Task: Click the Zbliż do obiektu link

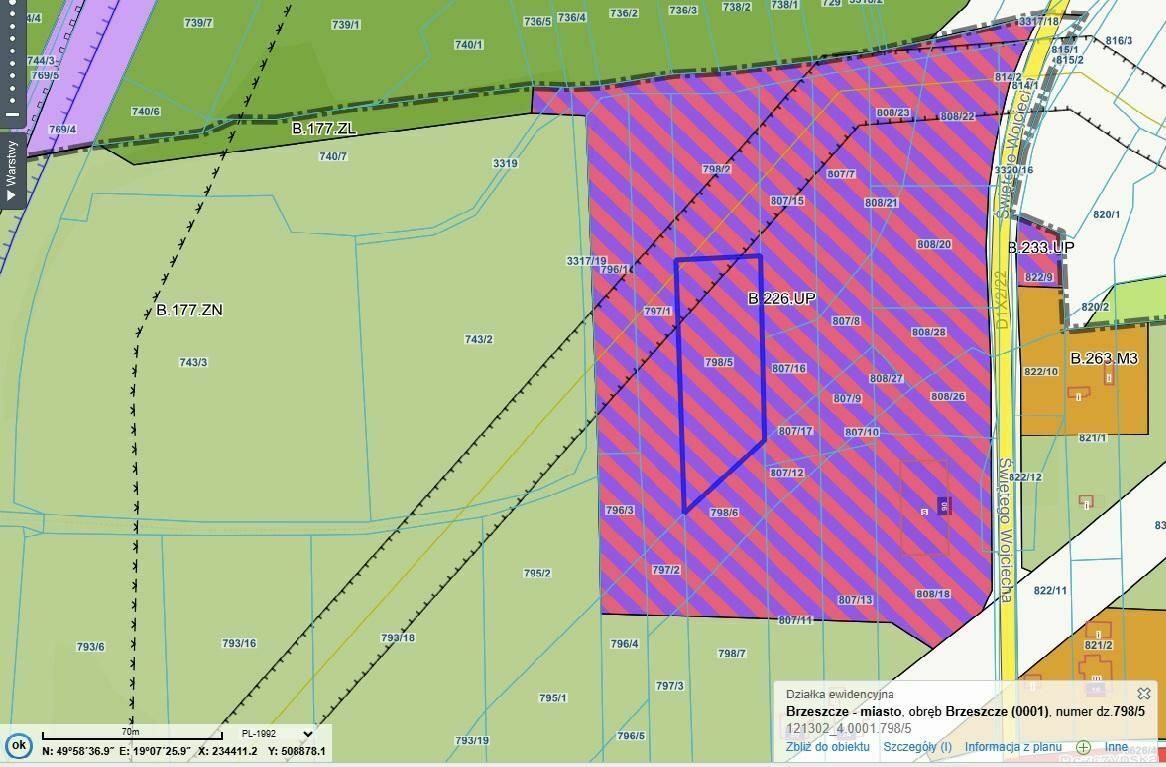Action: 827,746
